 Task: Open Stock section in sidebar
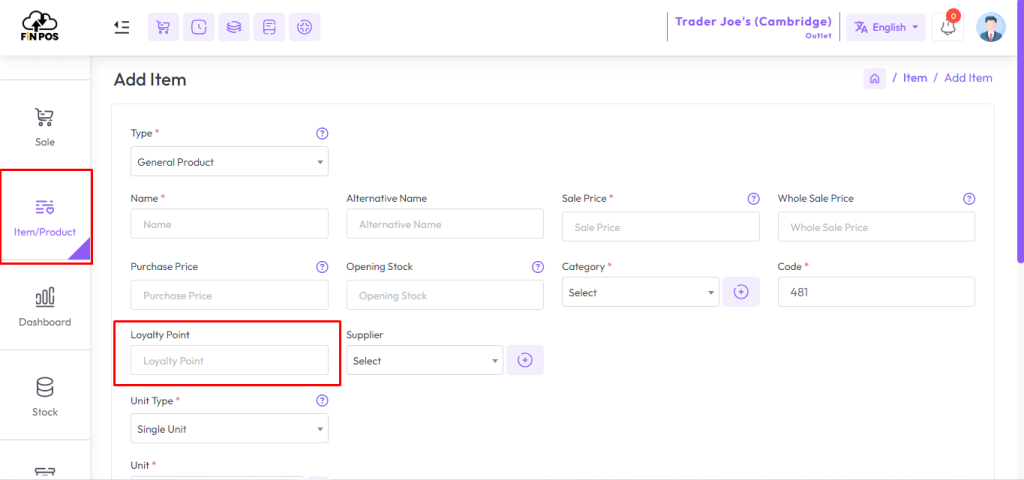(x=45, y=396)
